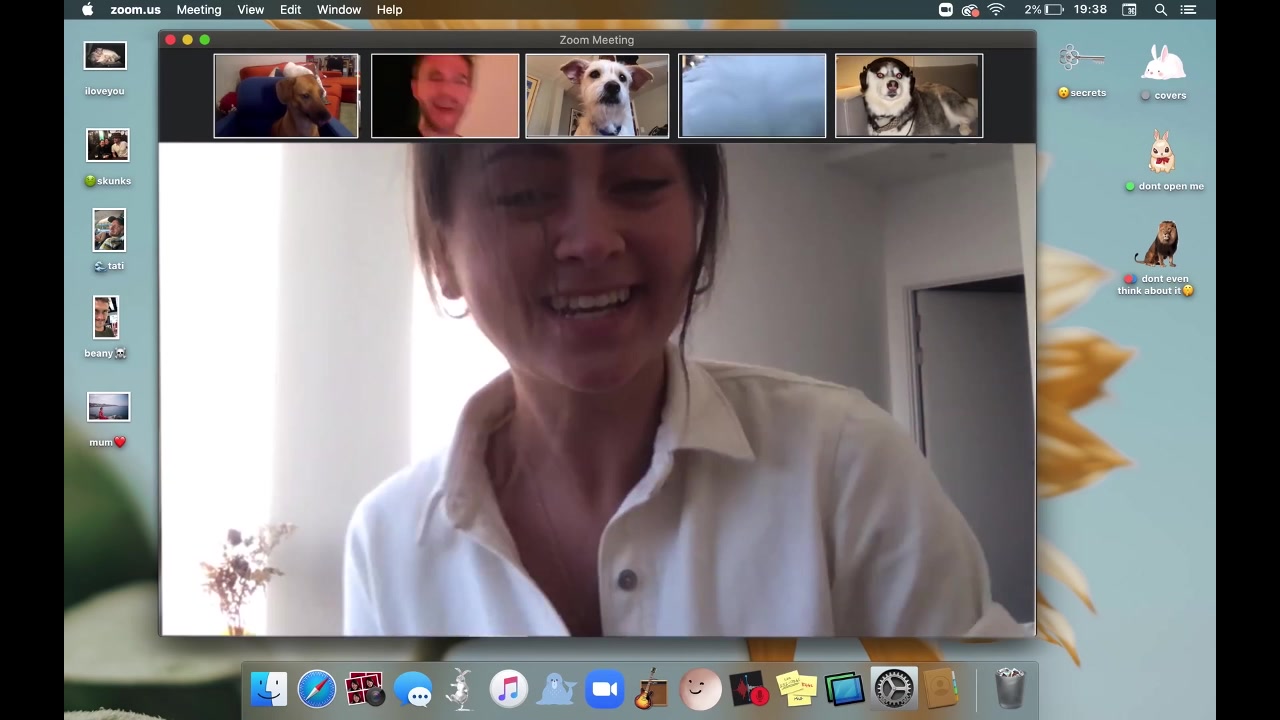
Task: Click the rabbit app icon in dock
Action: [x=460, y=689]
